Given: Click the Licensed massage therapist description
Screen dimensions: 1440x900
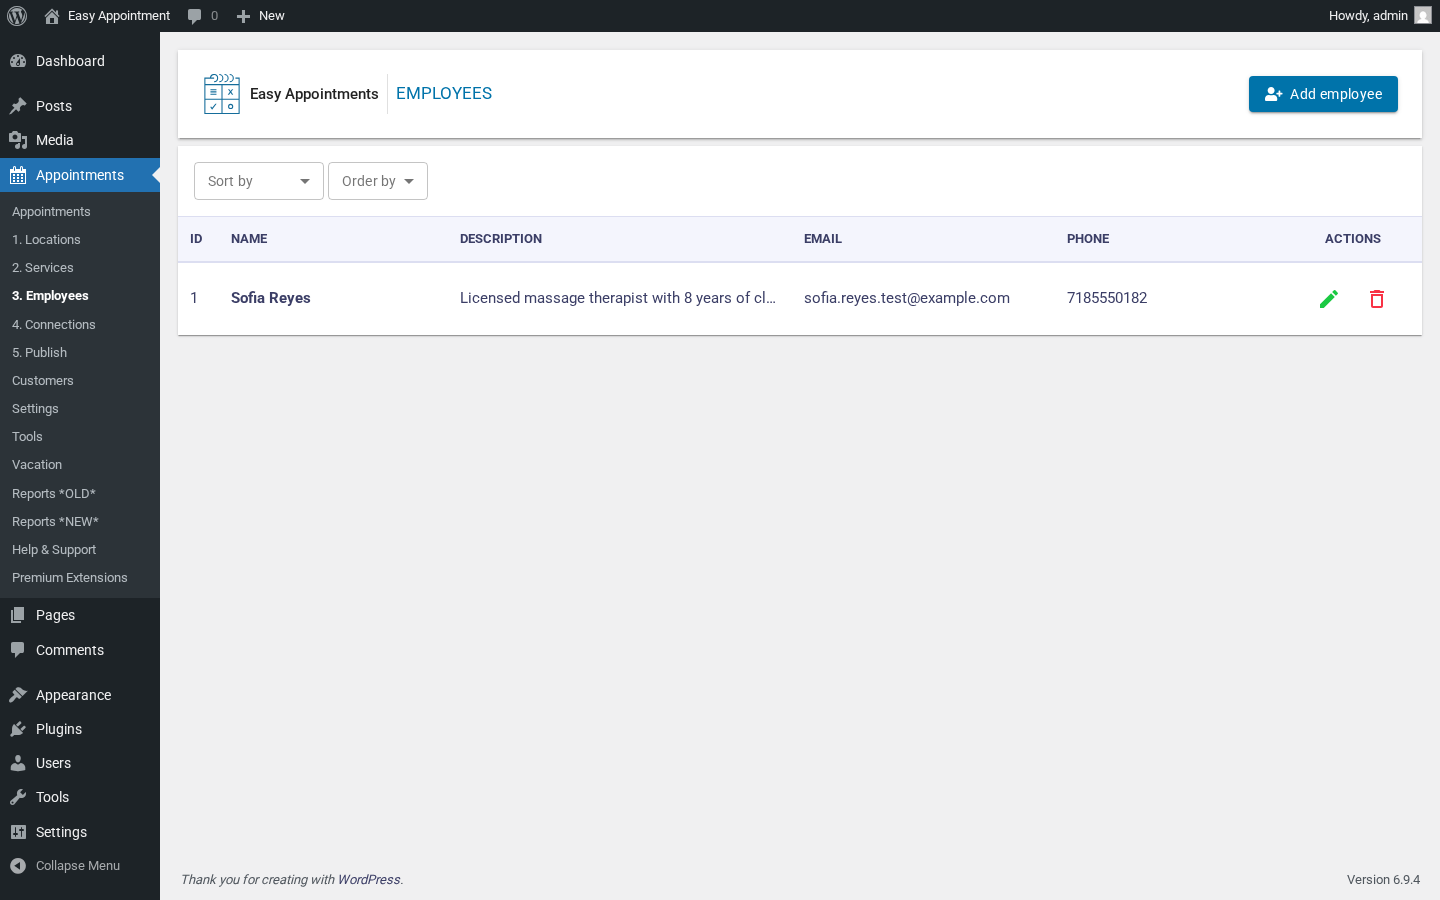Looking at the screenshot, I should [618, 298].
